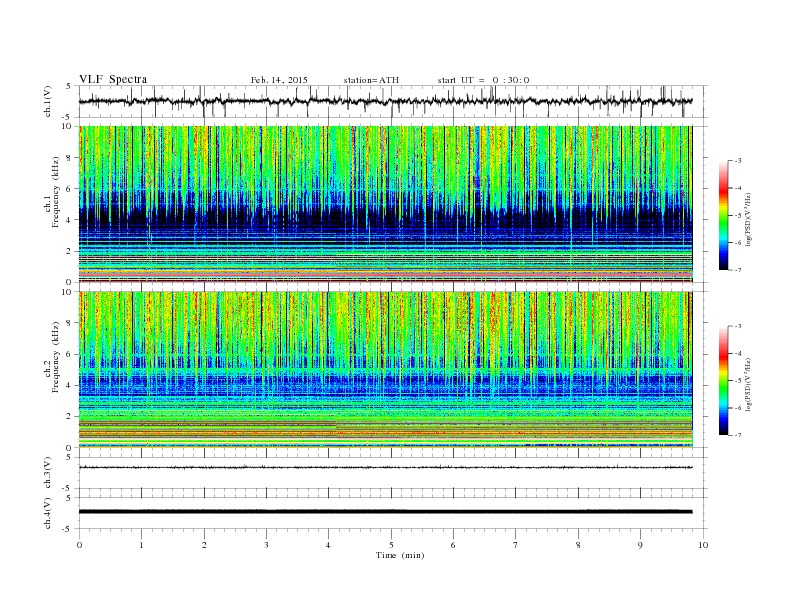Click the "ch.3(V)" axis label

point(48,473)
